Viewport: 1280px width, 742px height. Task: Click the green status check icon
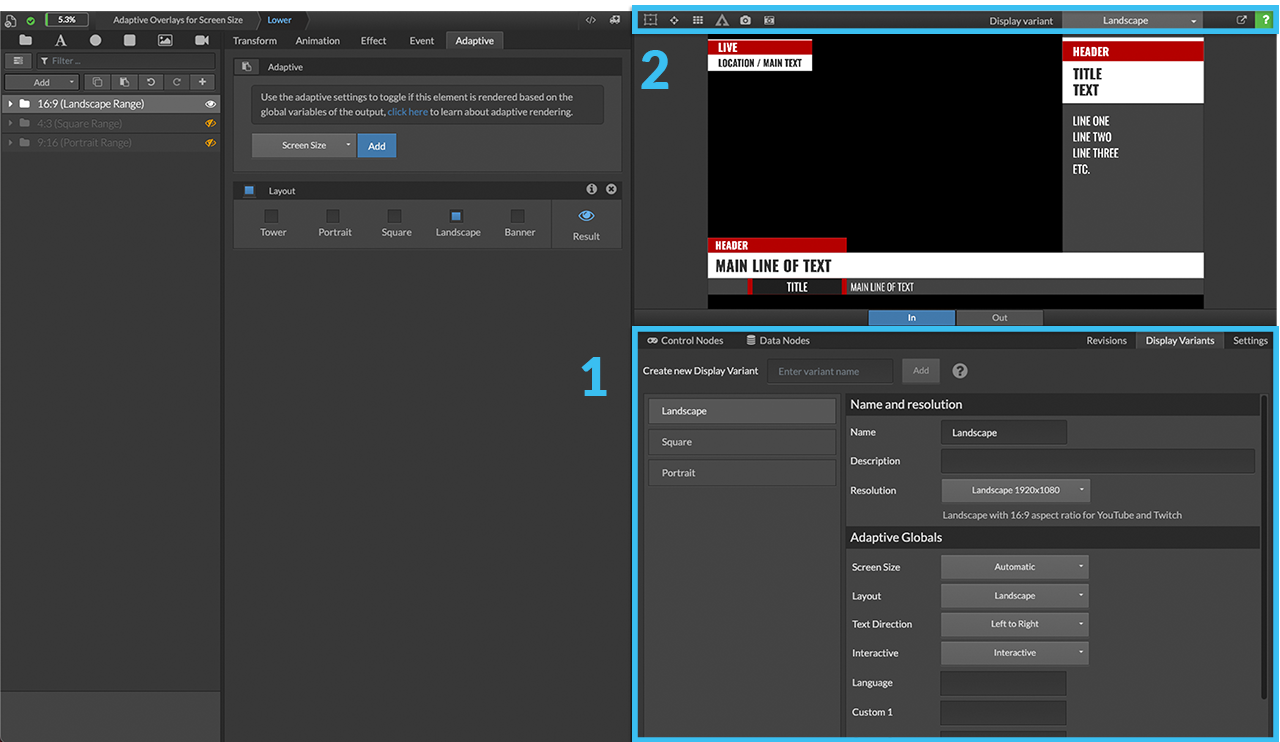click(31, 20)
